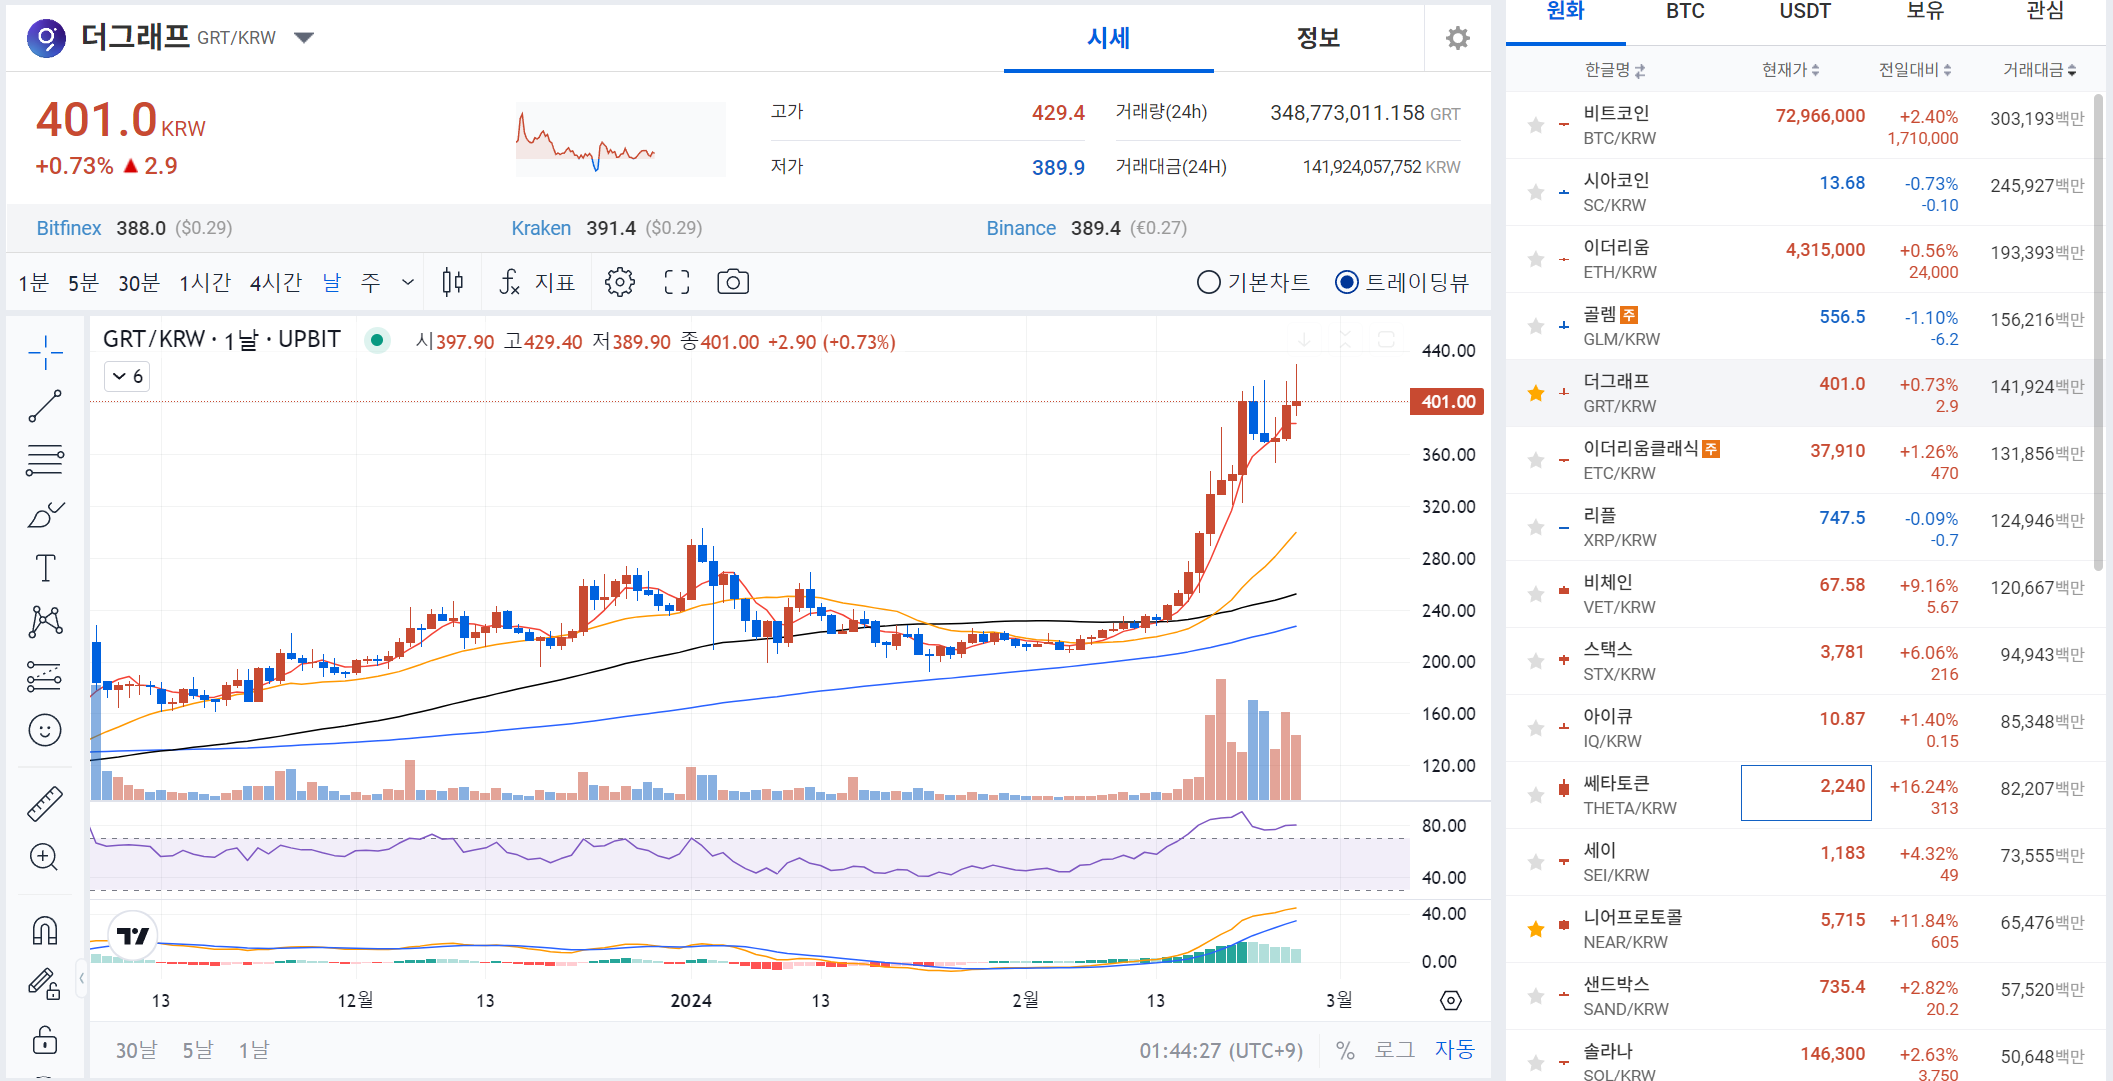2113x1081 pixels.
Task: Toggle favorite star for 니어프로토콜
Action: [x=1536, y=929]
